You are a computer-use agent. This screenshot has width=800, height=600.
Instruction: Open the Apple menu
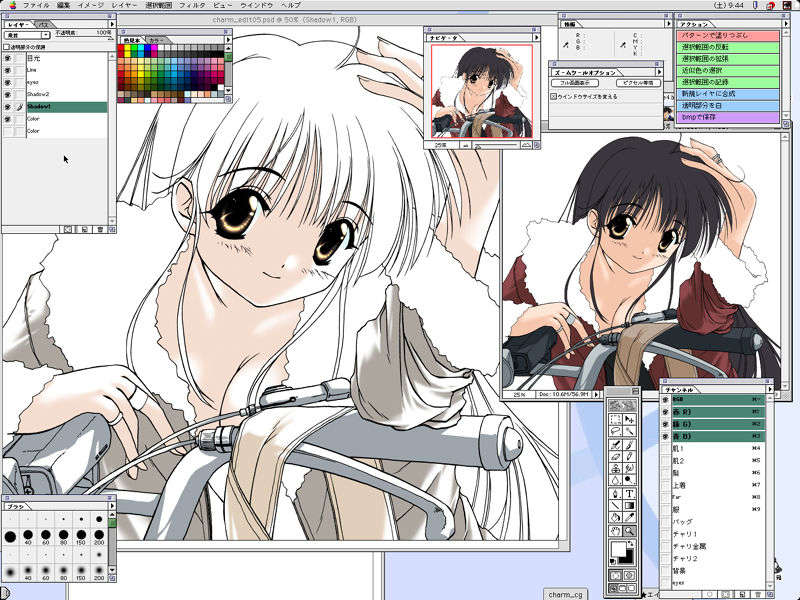(x=12, y=5)
